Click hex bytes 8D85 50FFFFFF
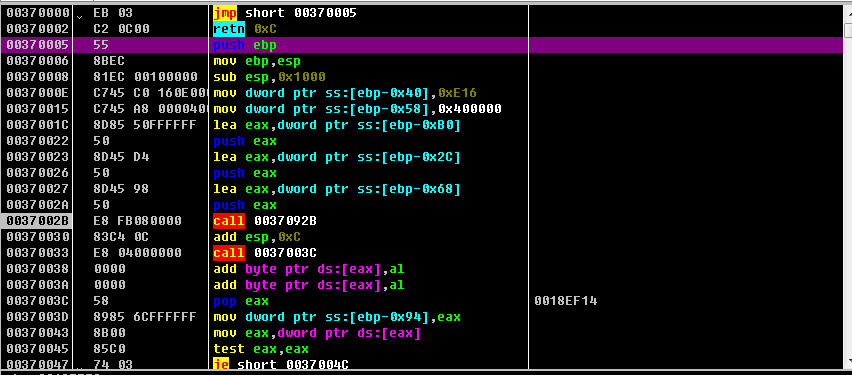 146,125
